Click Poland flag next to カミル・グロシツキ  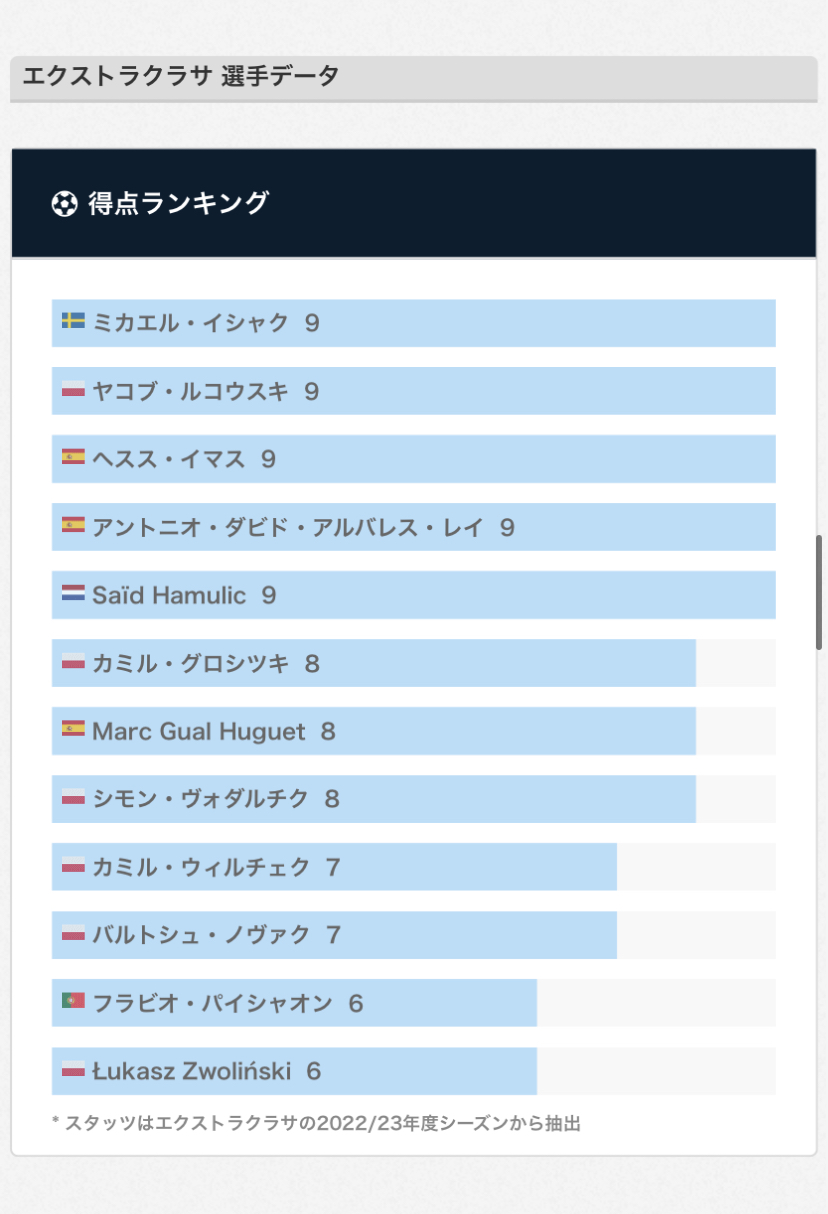[x=73, y=662]
